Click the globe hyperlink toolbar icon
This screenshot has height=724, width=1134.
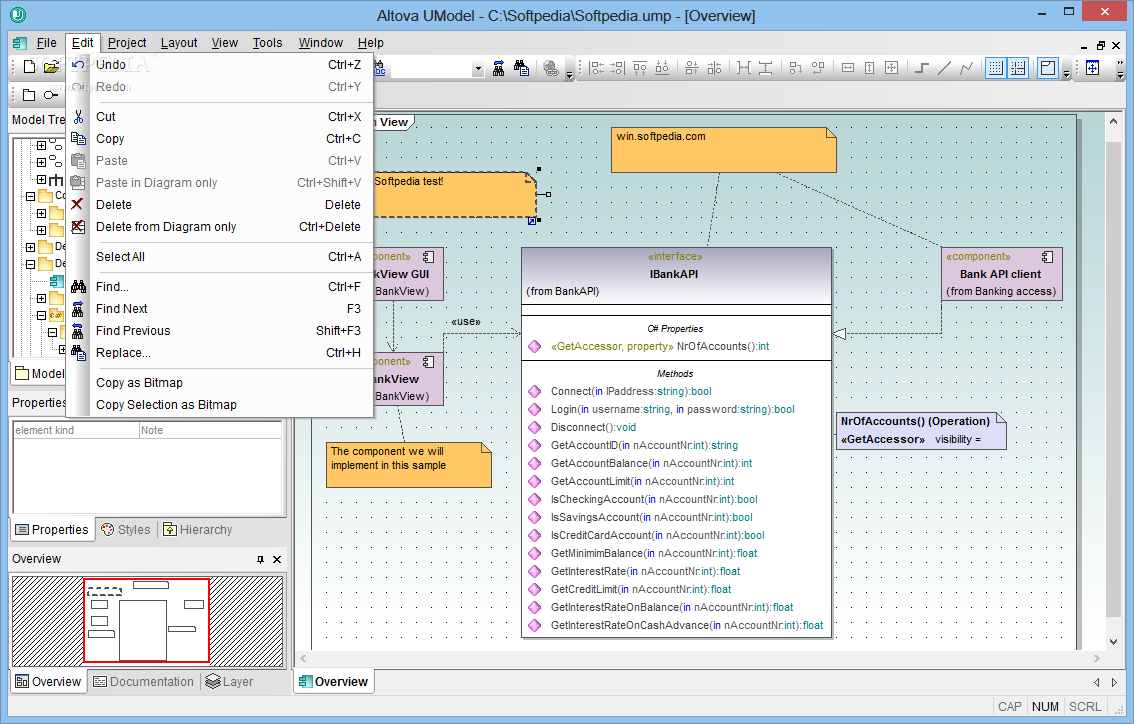[551, 68]
